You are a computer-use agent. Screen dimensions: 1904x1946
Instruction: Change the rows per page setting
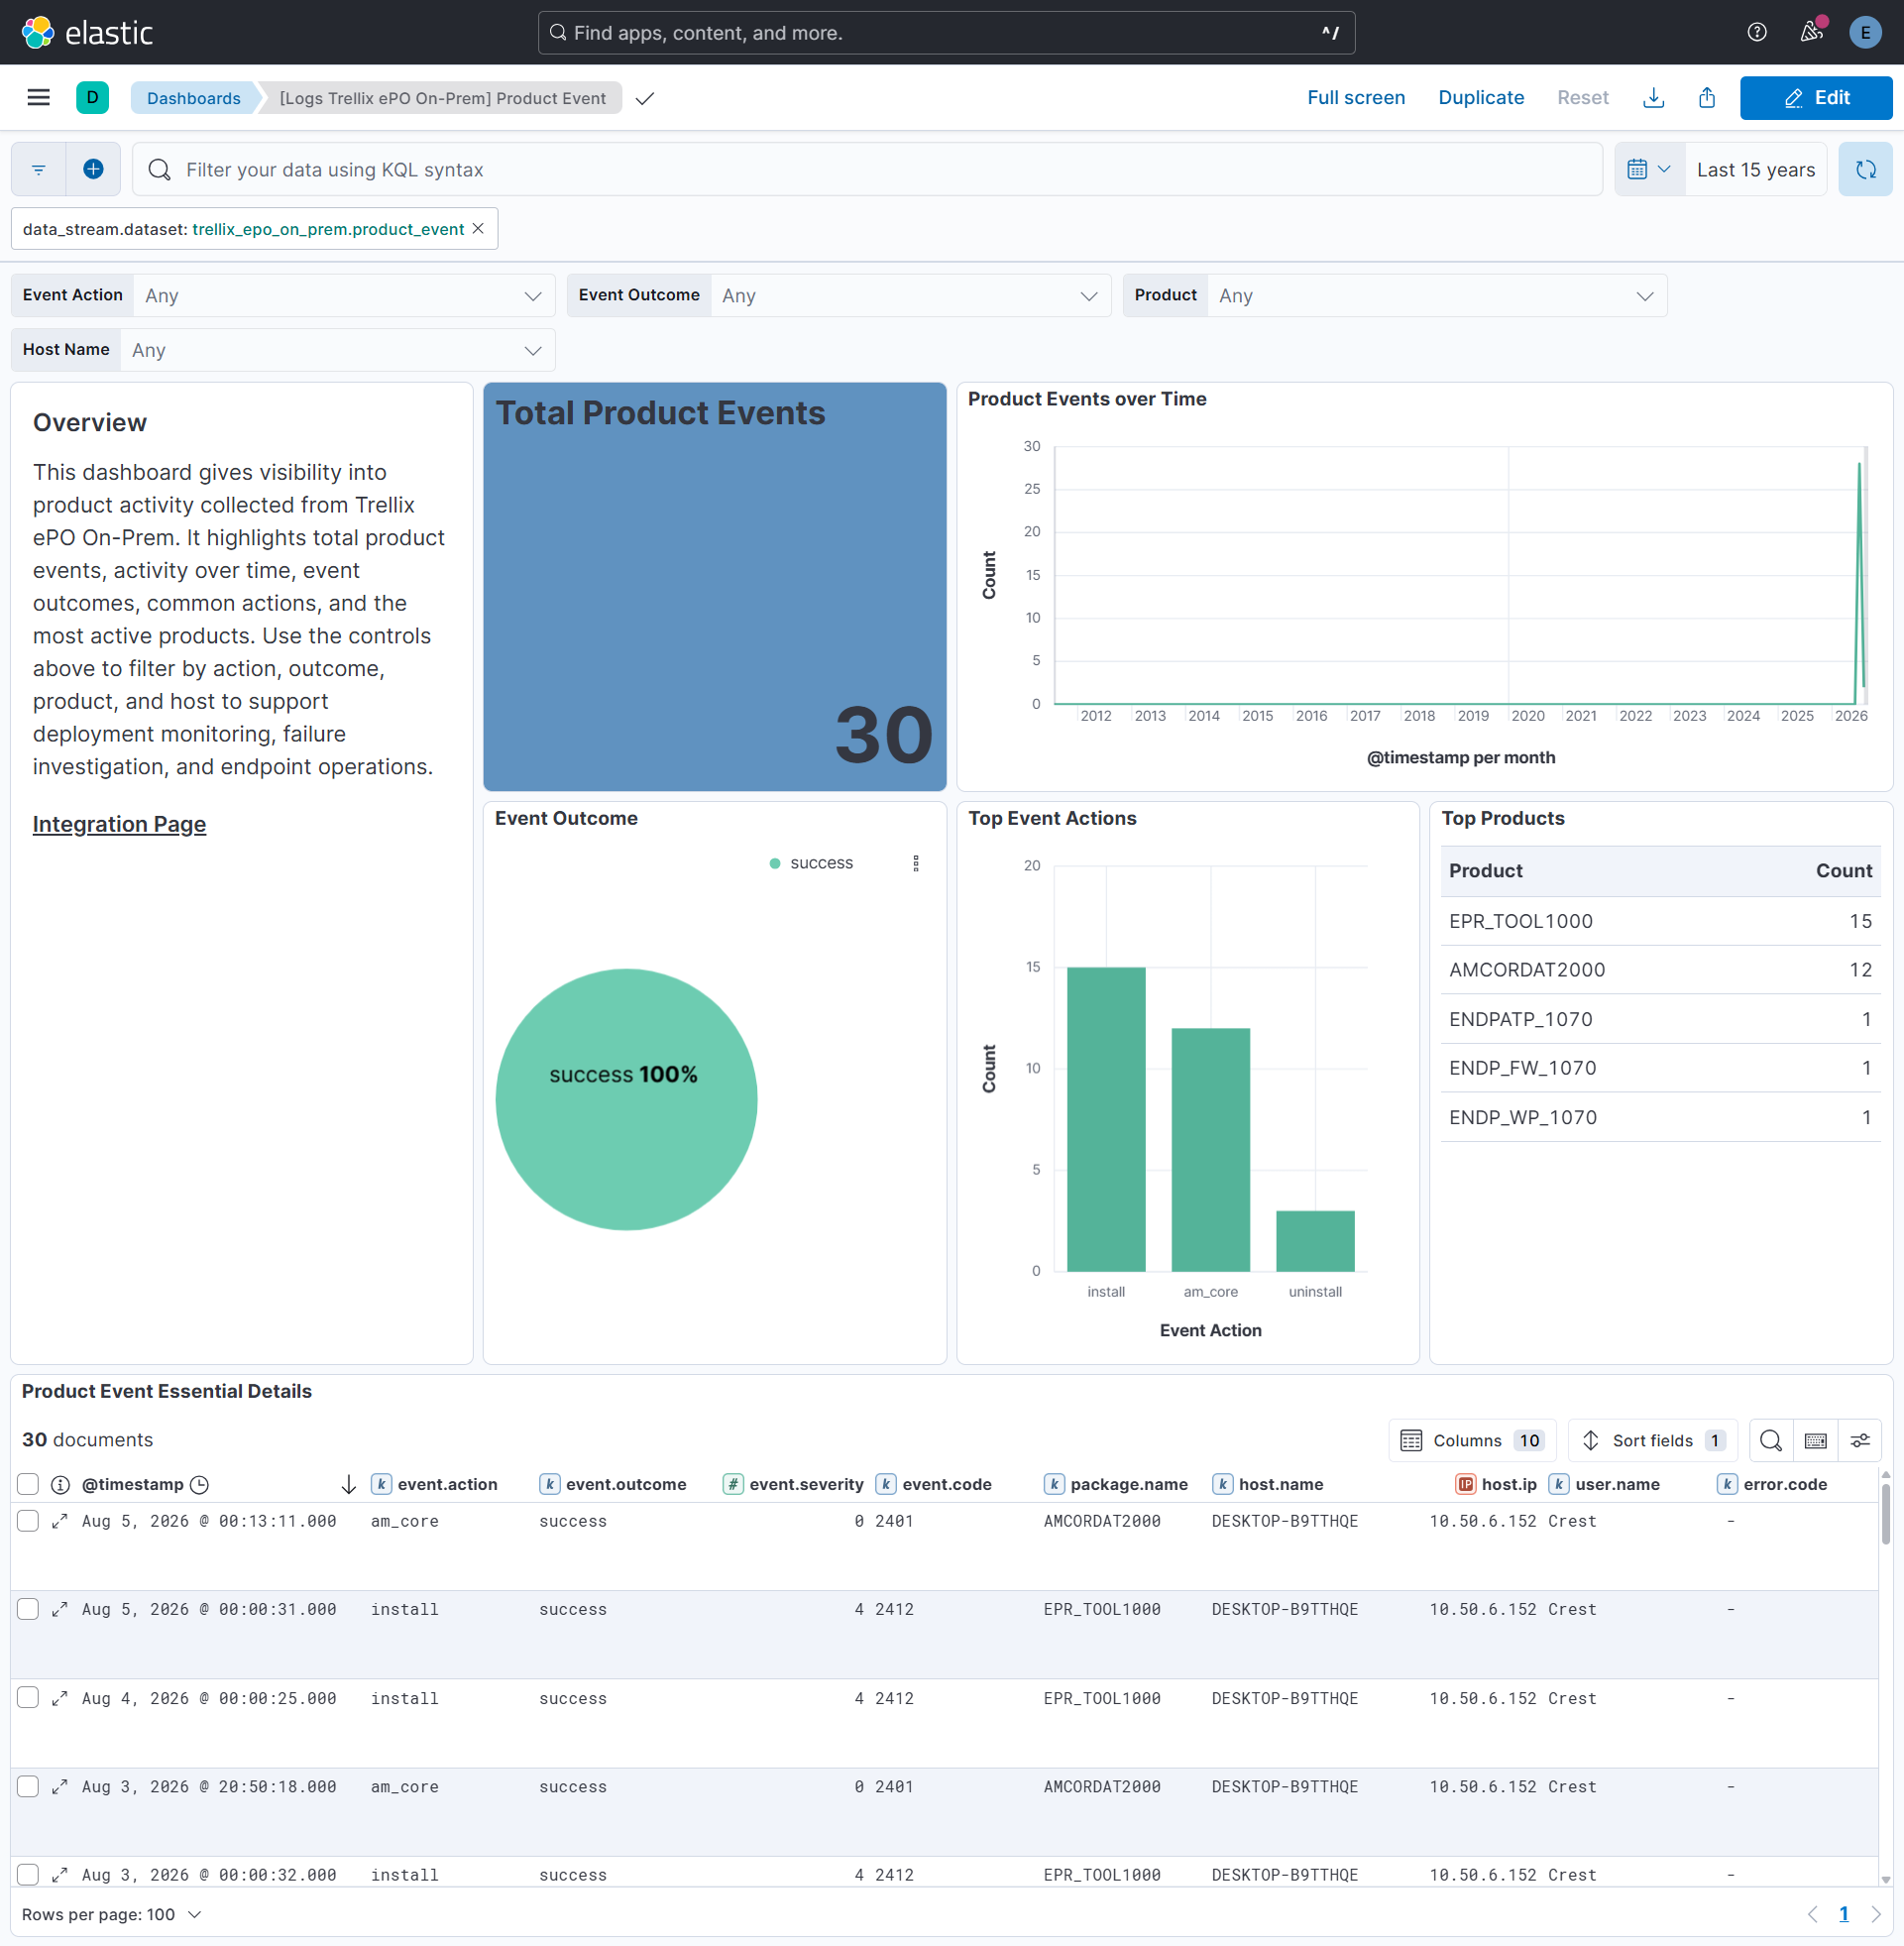(x=112, y=1914)
